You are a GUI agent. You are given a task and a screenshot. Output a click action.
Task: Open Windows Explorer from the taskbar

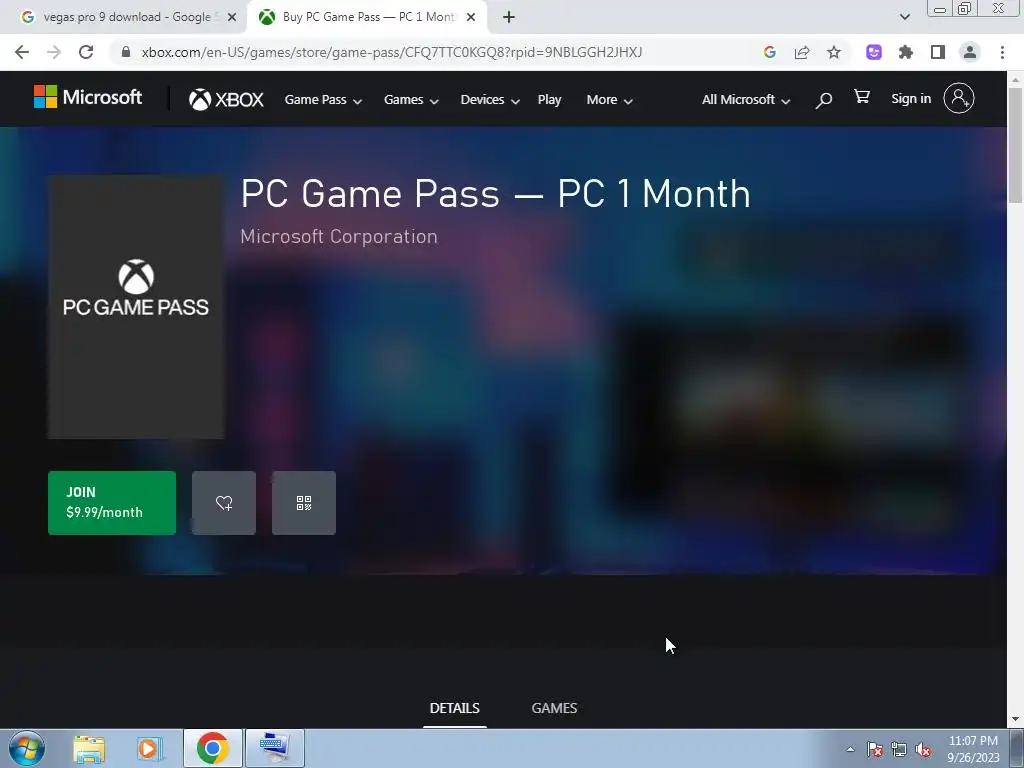[x=89, y=749]
